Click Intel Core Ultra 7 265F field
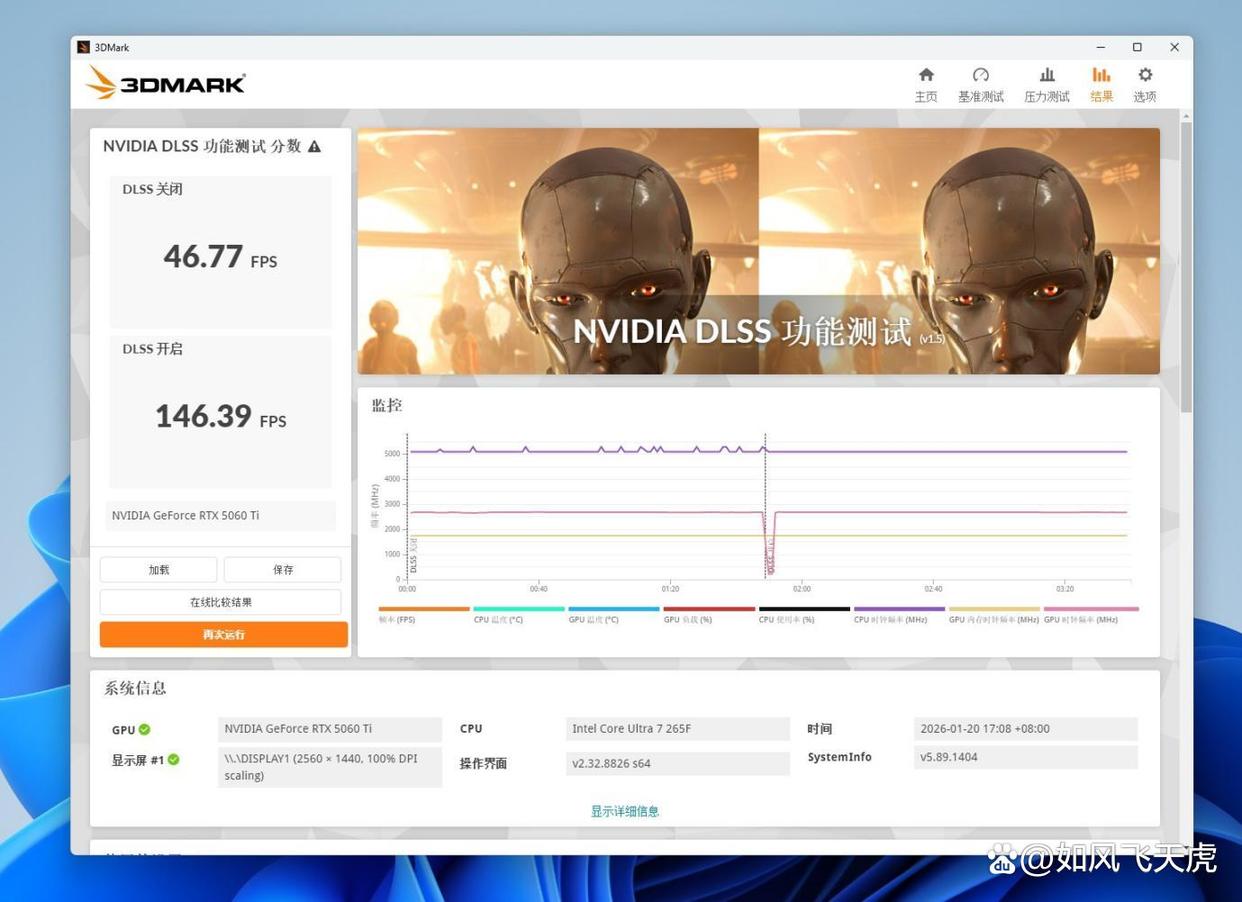Image resolution: width=1242 pixels, height=902 pixels. point(678,729)
